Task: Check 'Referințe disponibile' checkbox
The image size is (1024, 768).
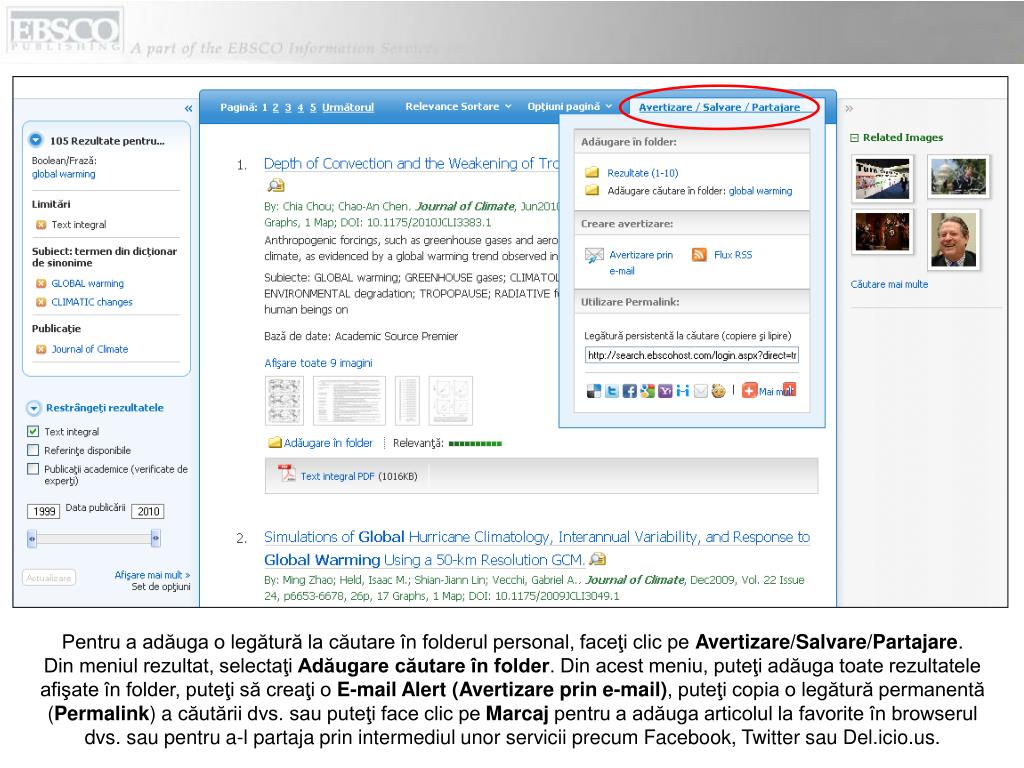Action: [x=33, y=450]
